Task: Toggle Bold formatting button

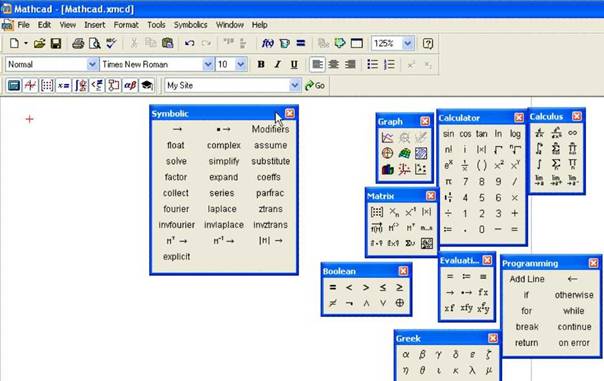Action: pyautogui.click(x=261, y=64)
